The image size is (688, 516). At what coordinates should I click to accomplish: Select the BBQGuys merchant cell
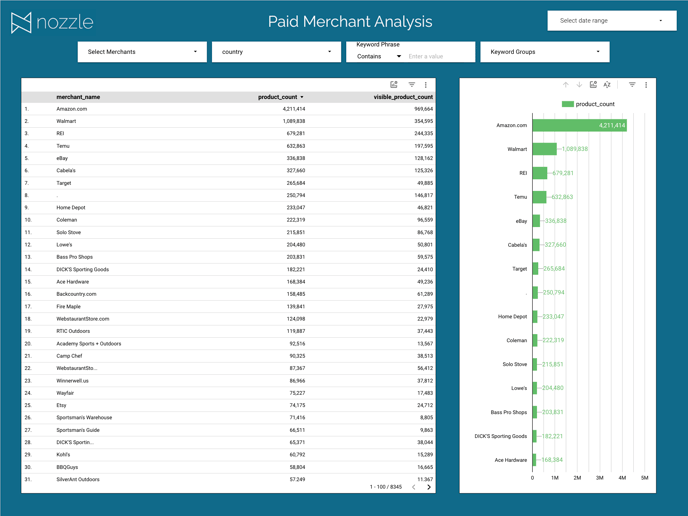pyautogui.click(x=67, y=467)
